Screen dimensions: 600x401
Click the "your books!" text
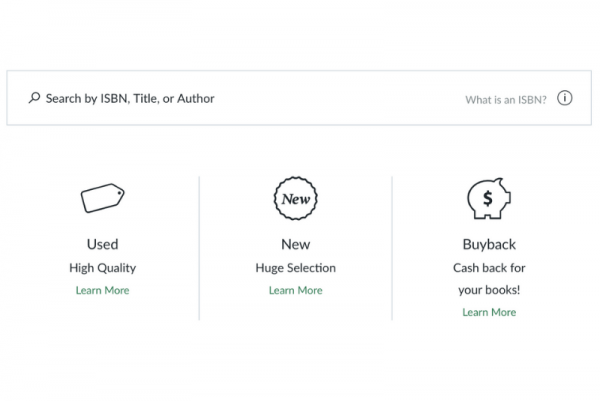click(489, 290)
